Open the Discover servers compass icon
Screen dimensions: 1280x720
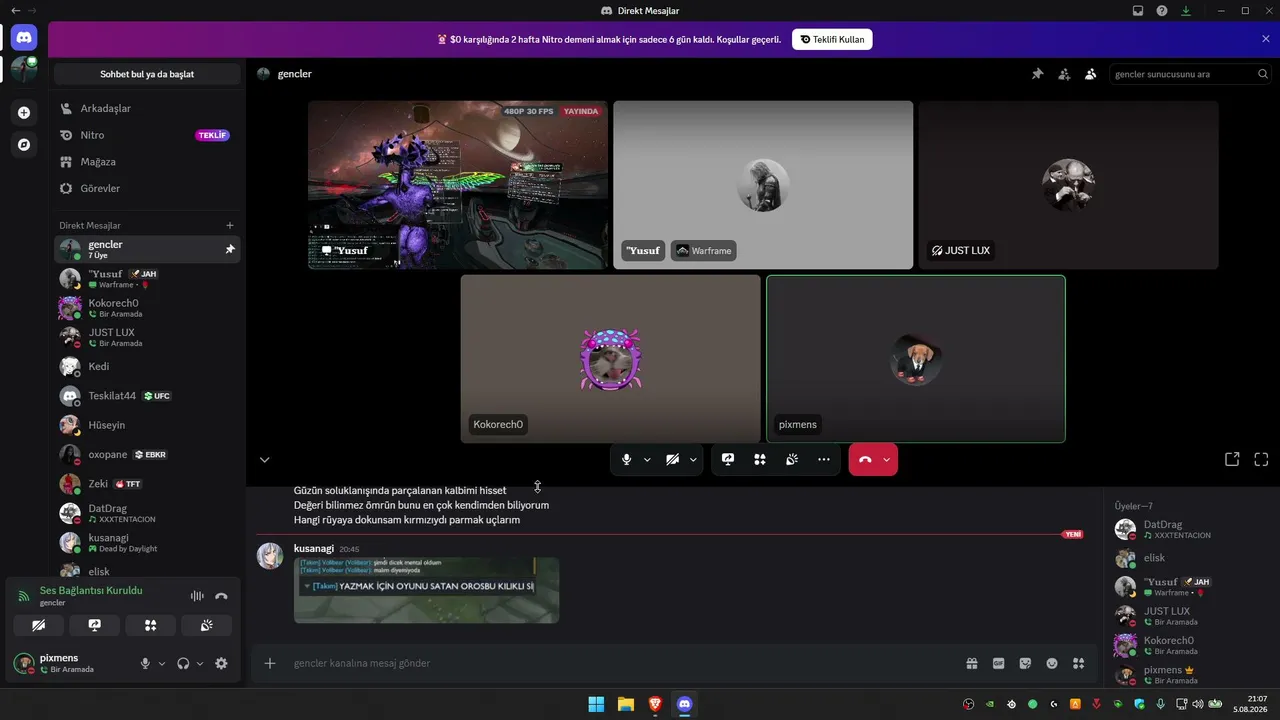point(24,145)
